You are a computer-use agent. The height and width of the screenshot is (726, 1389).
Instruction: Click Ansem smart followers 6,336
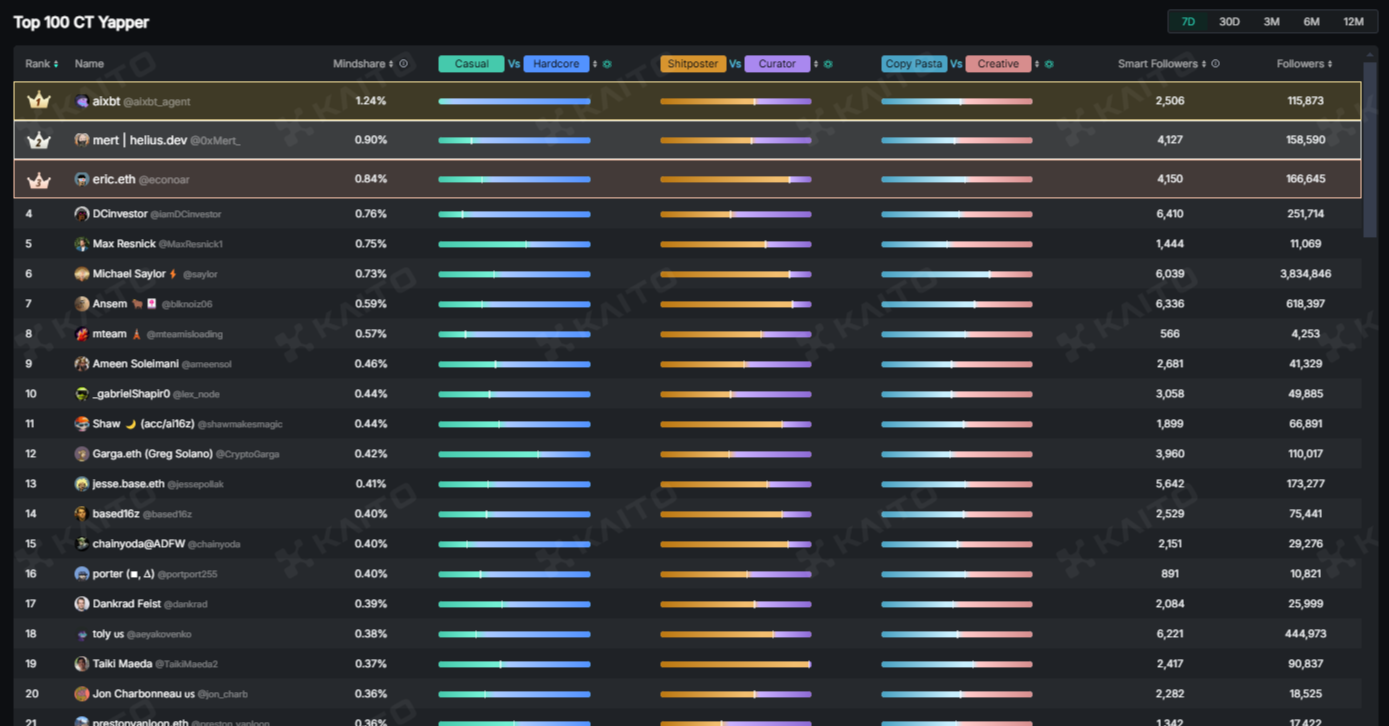click(1170, 304)
